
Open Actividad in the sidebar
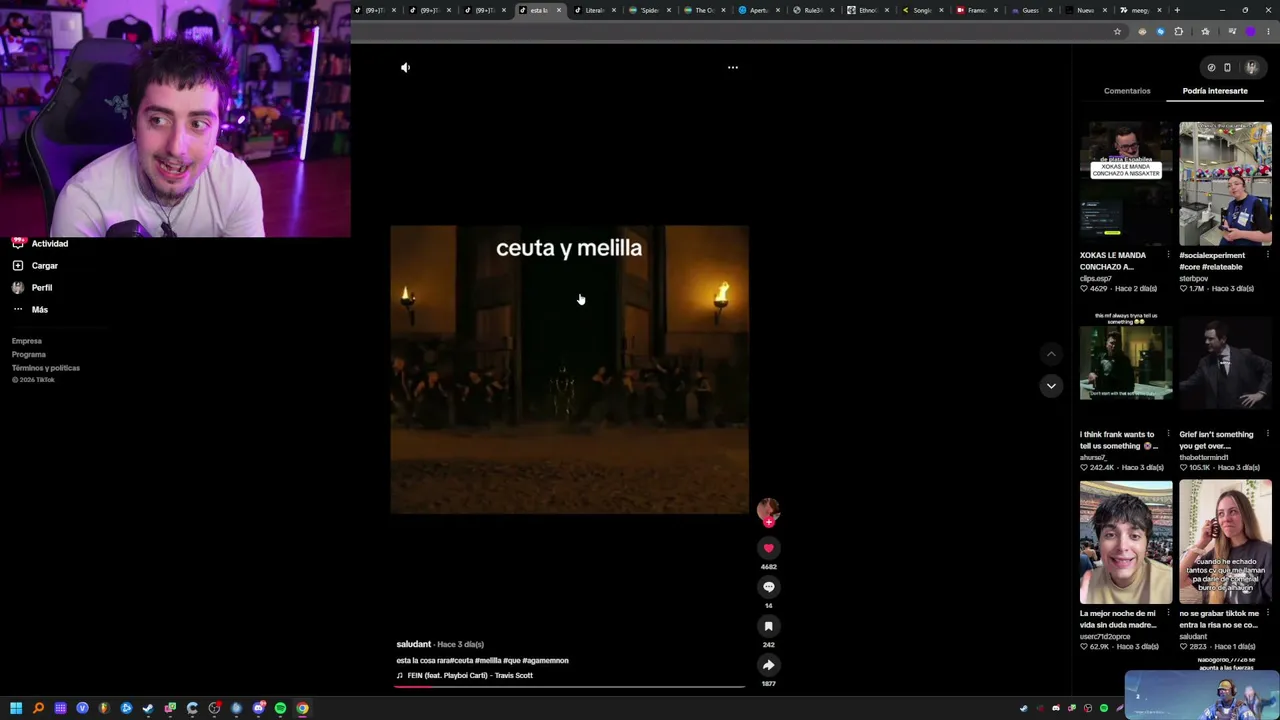point(50,244)
